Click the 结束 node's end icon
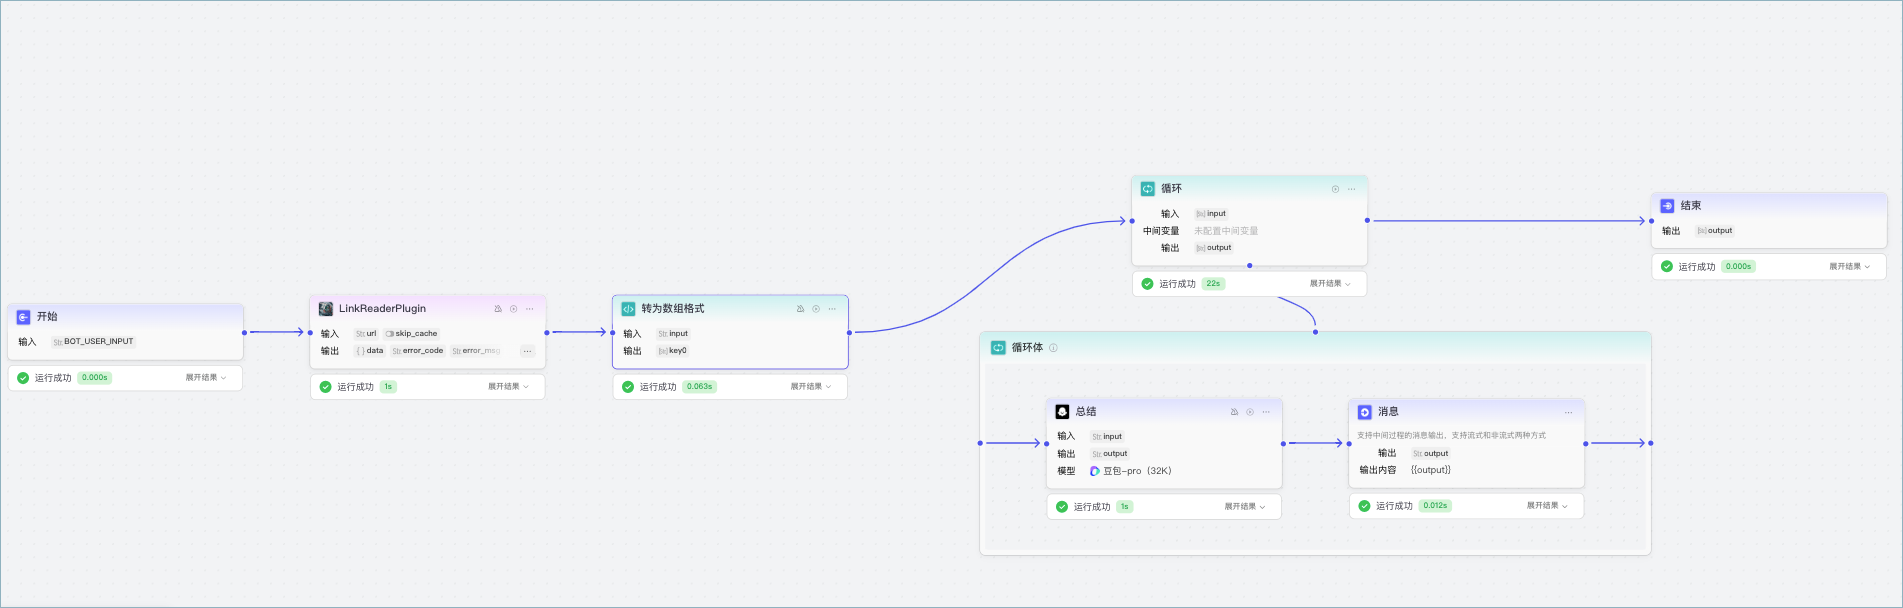The height and width of the screenshot is (608, 1903). pyautogui.click(x=1667, y=206)
